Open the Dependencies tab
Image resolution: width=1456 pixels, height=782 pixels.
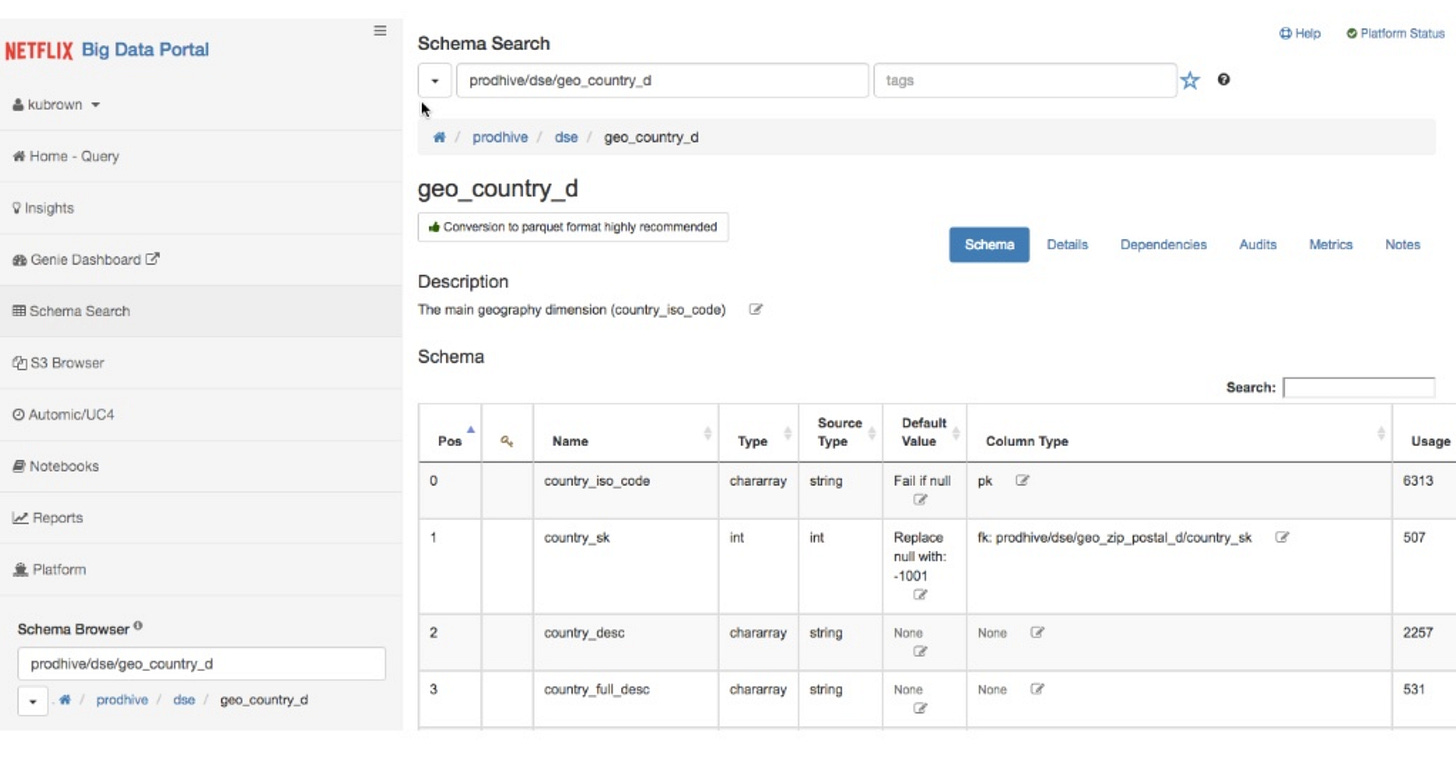point(1163,245)
